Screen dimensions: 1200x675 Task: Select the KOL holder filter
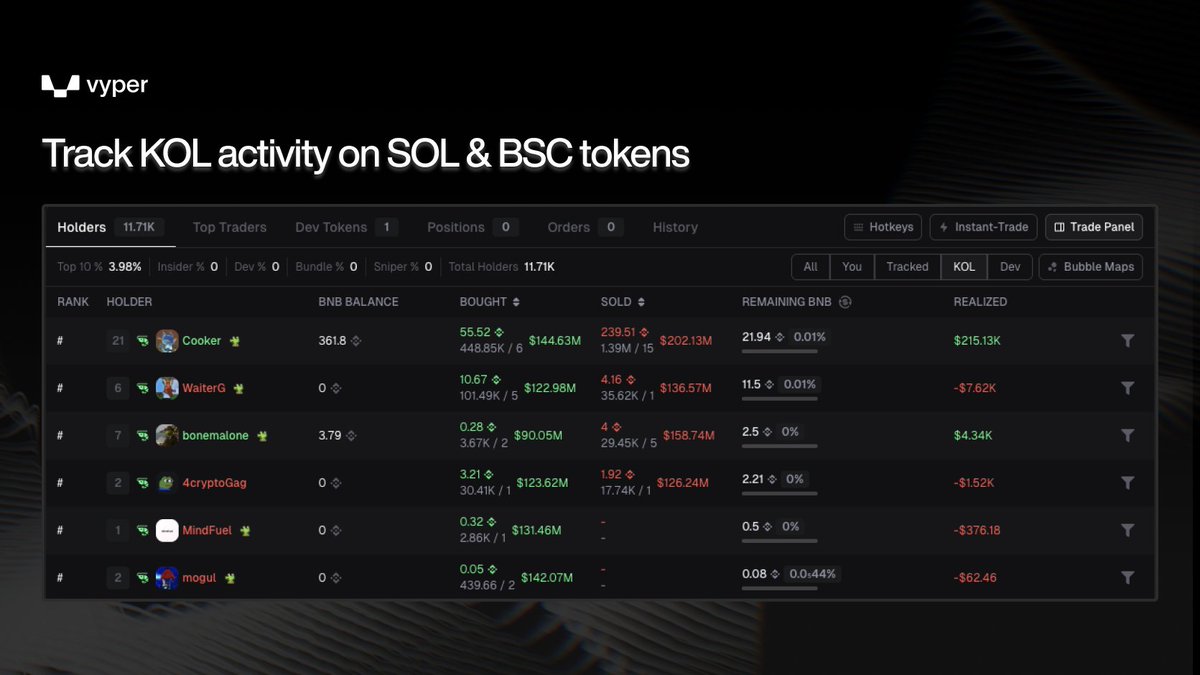coord(964,267)
